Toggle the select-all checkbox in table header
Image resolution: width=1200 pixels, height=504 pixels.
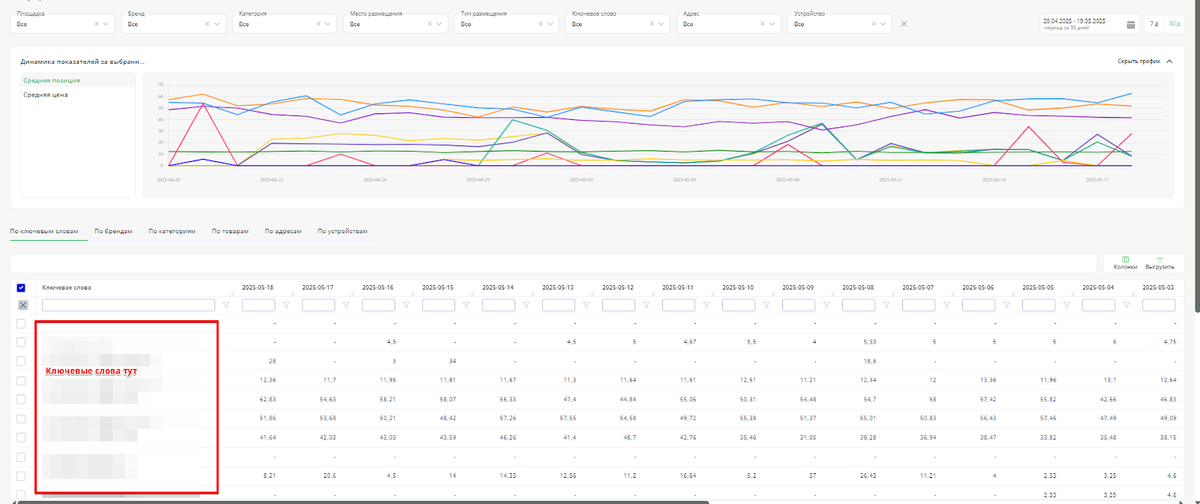(x=22, y=287)
